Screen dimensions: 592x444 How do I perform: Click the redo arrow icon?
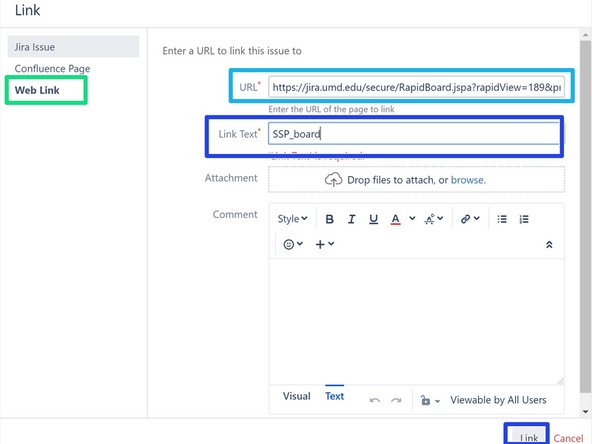click(396, 400)
